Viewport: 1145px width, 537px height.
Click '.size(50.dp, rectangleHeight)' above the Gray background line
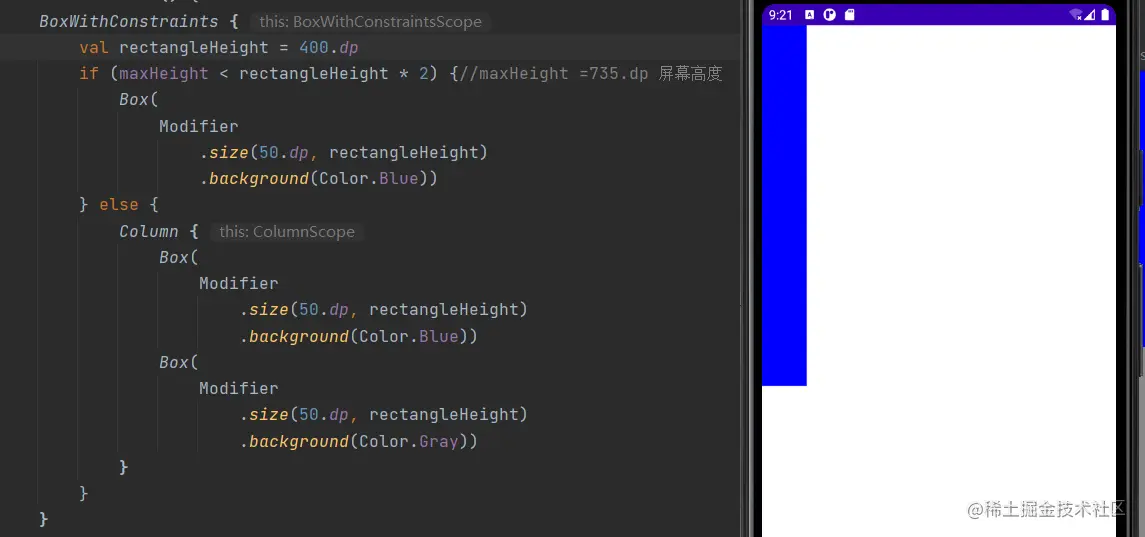pos(383,415)
